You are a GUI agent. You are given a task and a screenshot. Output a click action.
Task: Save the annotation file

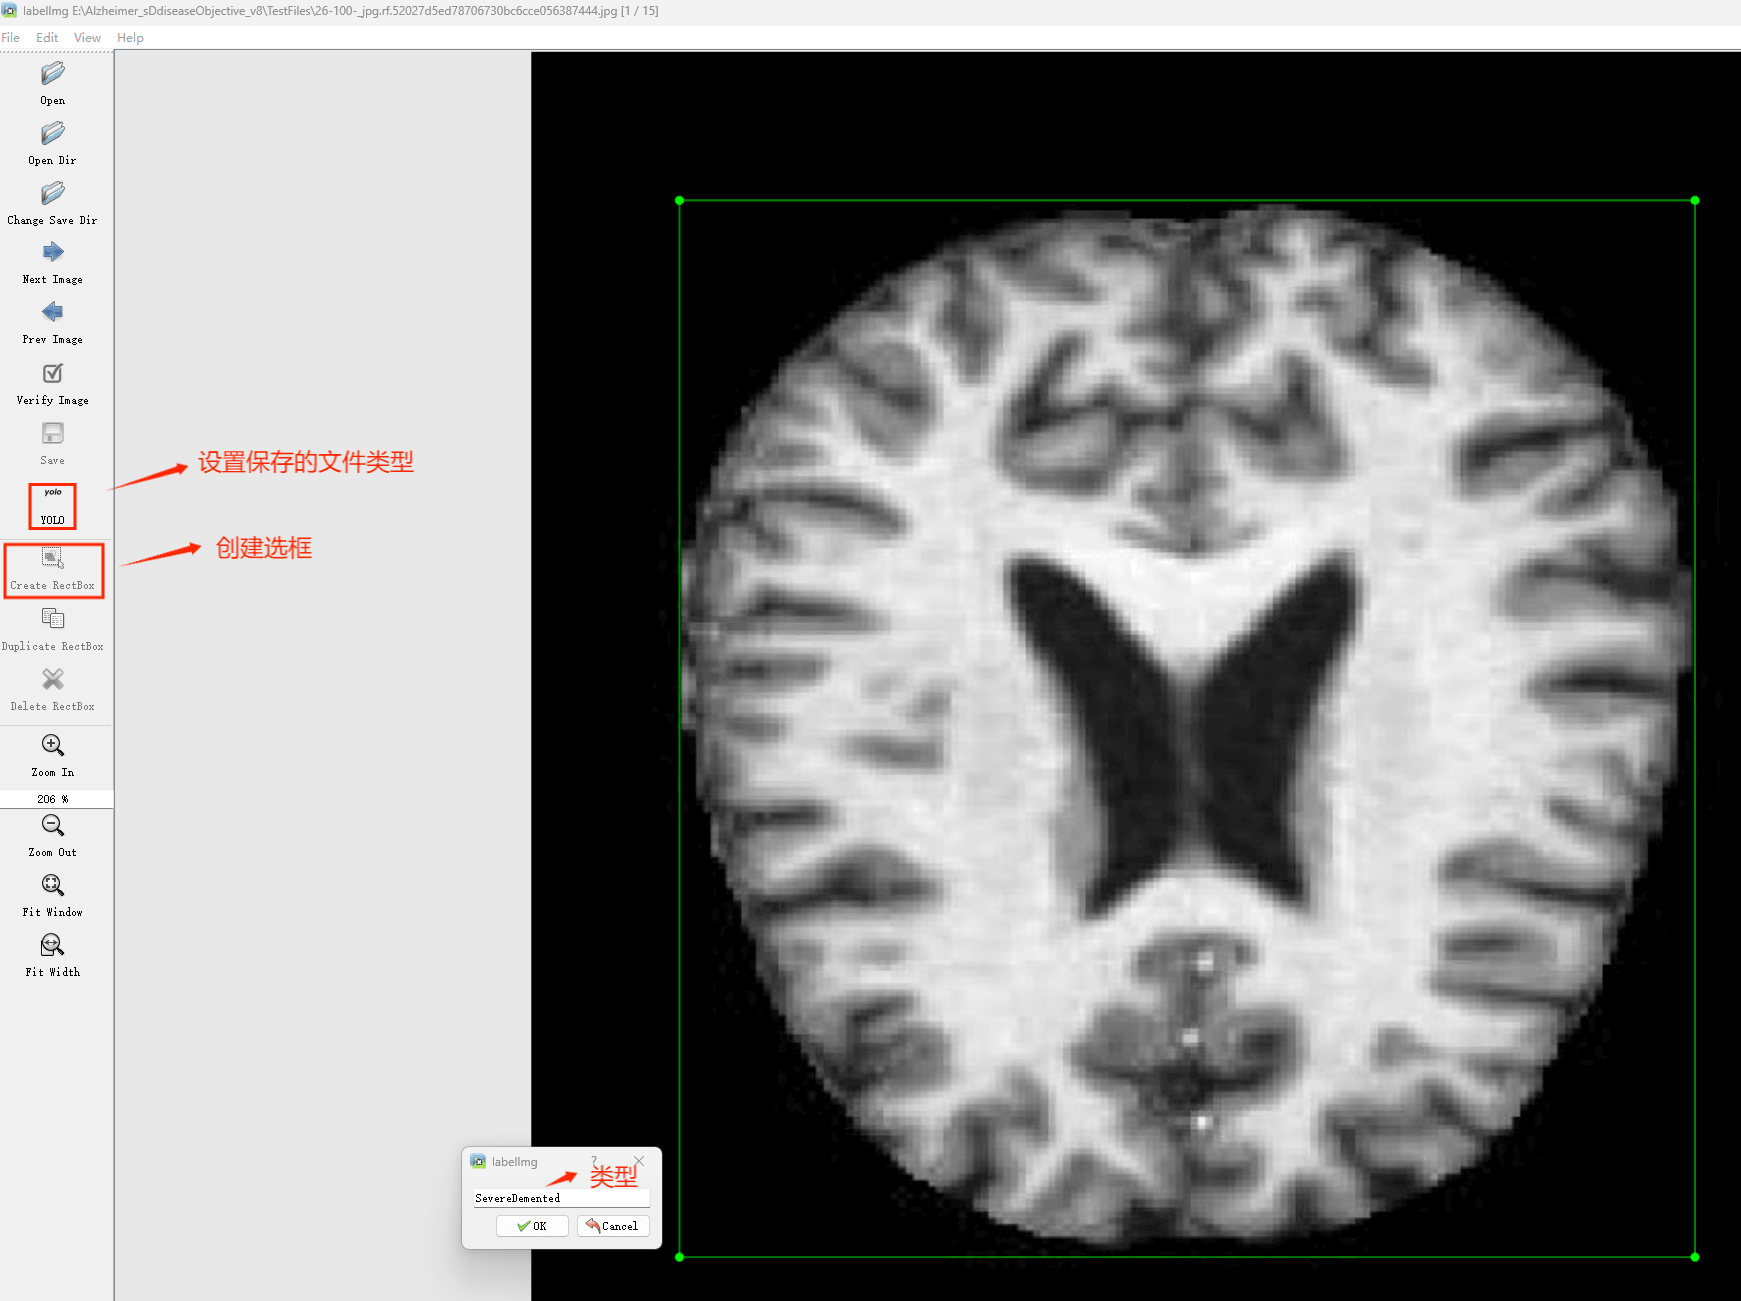(53, 444)
